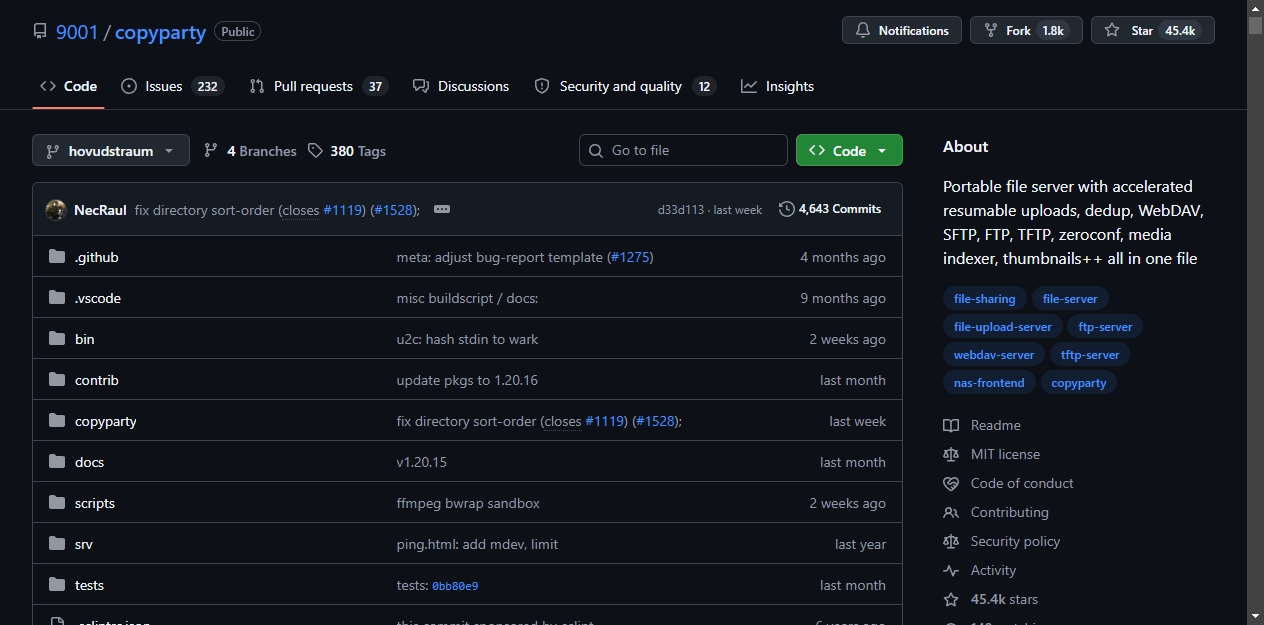
Task: Open the .github folder
Action: (97, 257)
